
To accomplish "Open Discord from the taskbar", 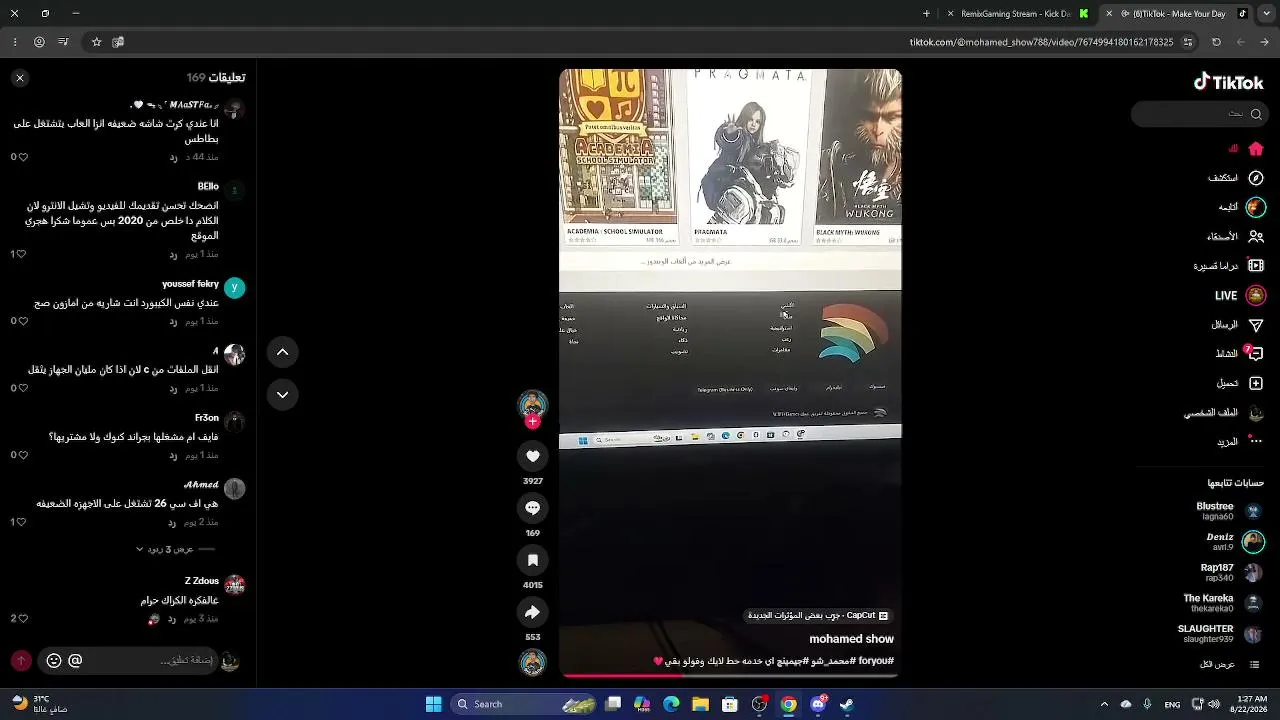I will [x=818, y=704].
